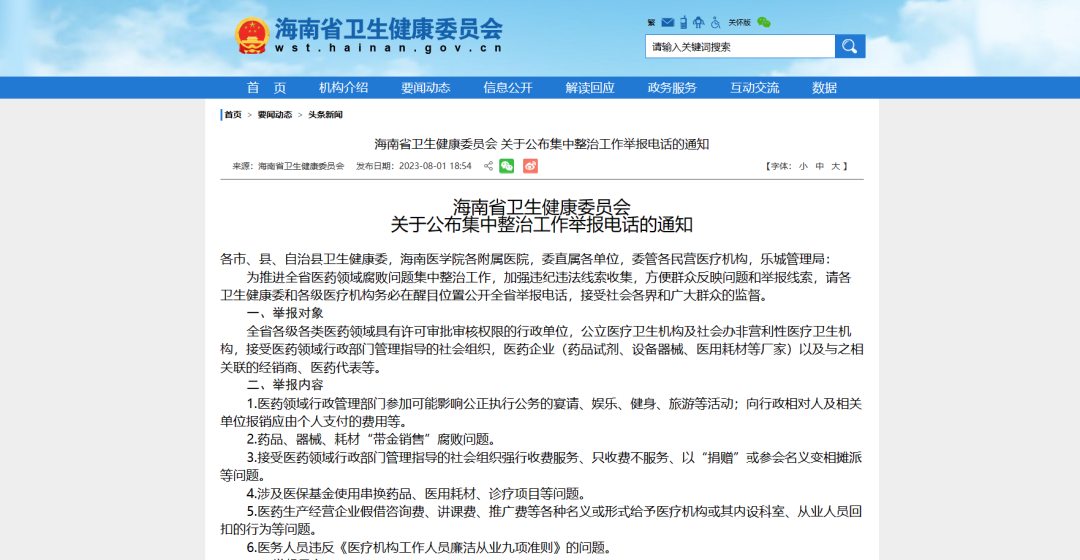Click the share icon beside publish date
Screen dimensions: 1080x560
488,166
